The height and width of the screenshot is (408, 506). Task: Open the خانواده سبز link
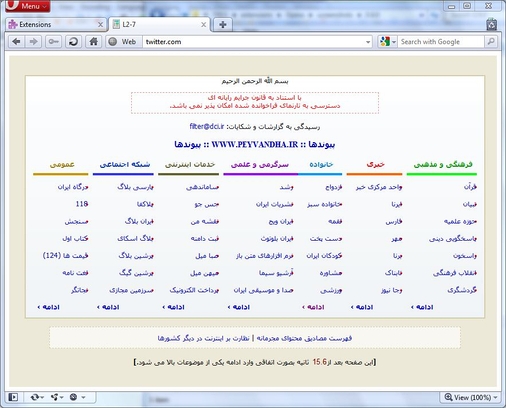click(x=324, y=204)
